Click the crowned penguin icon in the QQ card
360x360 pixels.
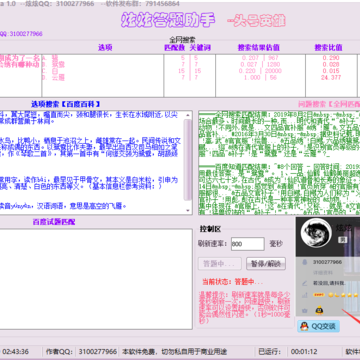pyautogui.click(x=319, y=310)
